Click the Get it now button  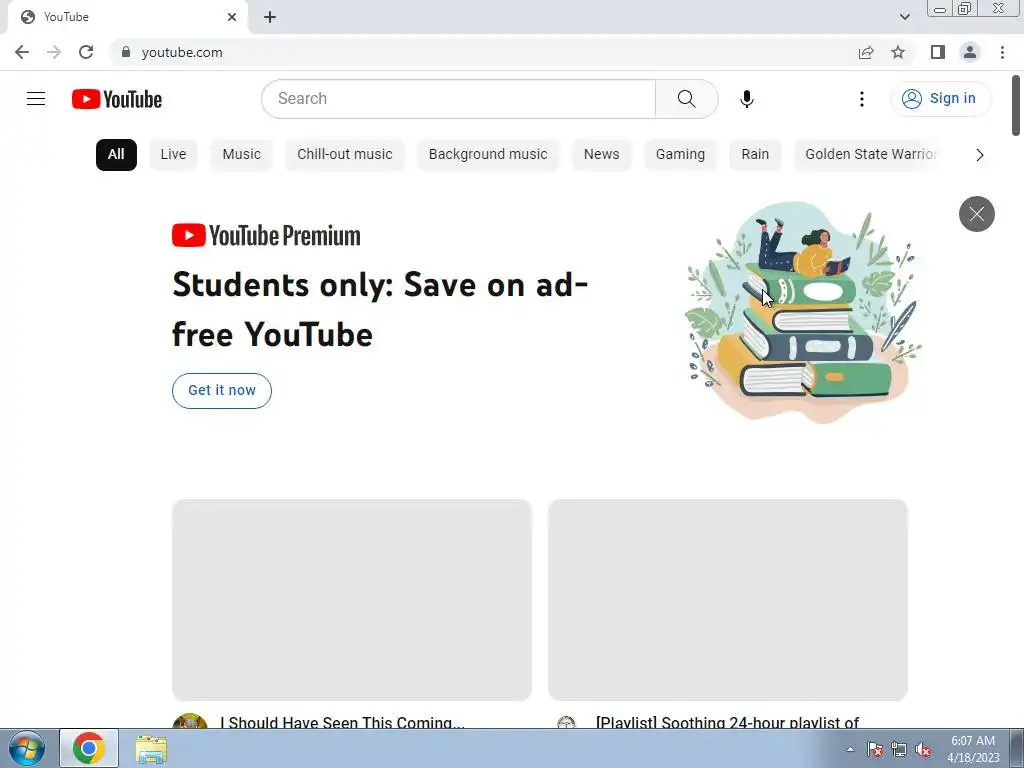[222, 391]
